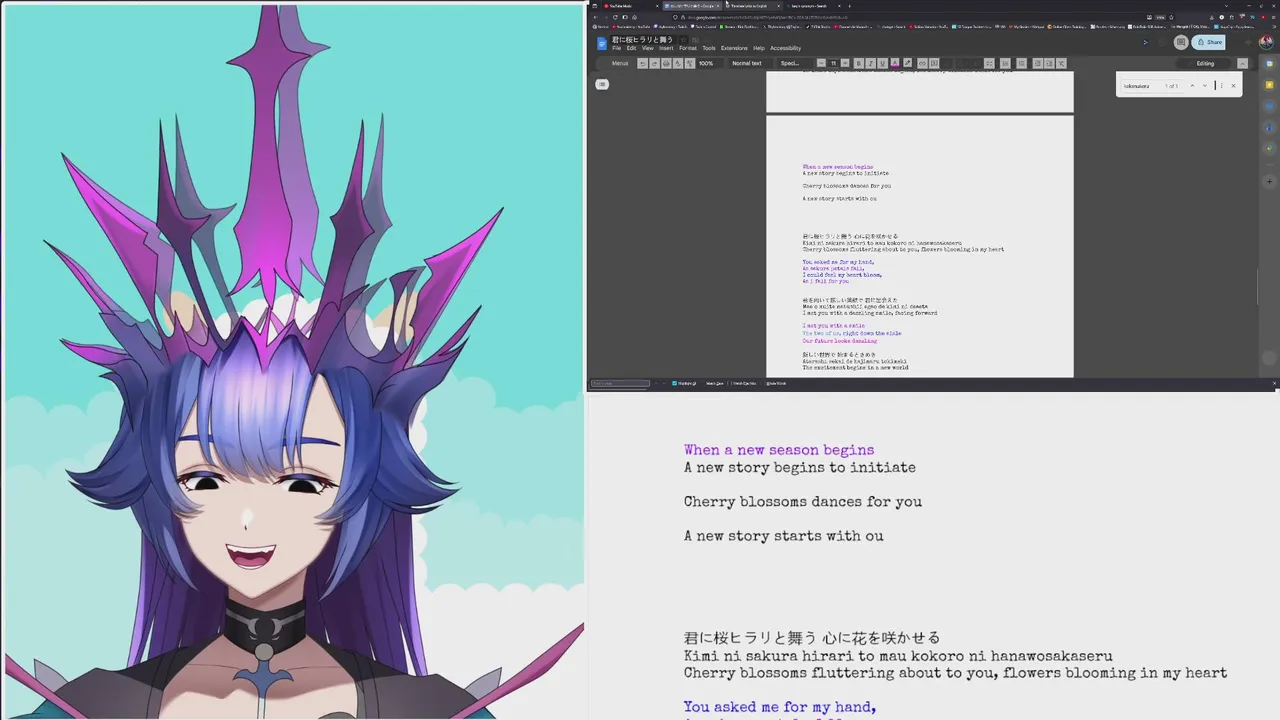Add a comment from the toolbar

[x=933, y=63]
